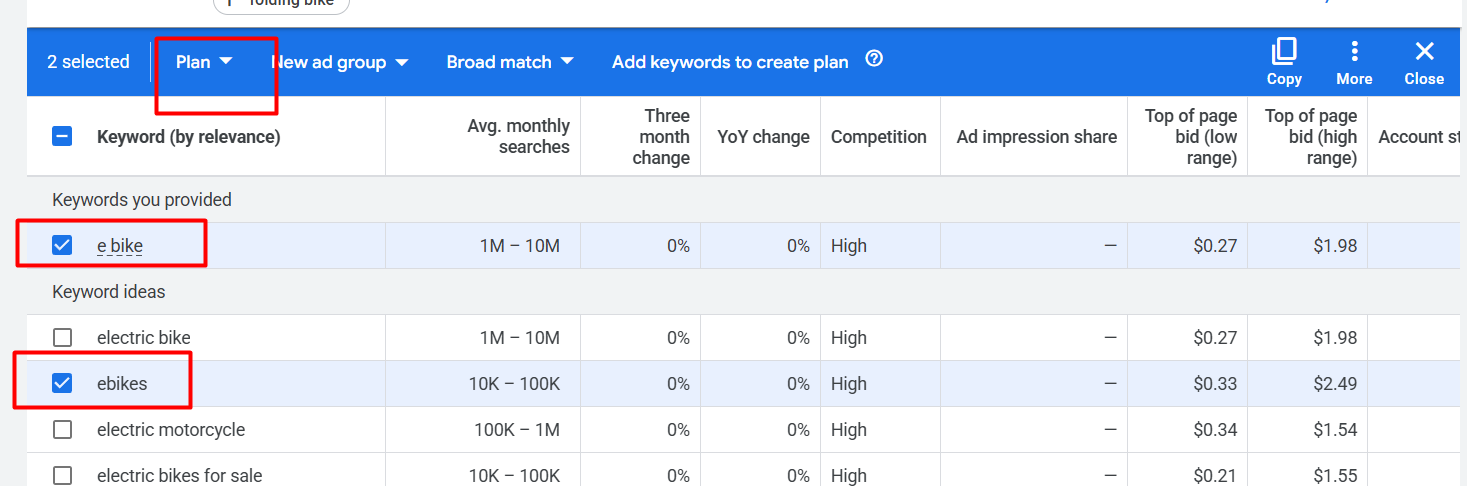The height and width of the screenshot is (486, 1467).
Task: Select the 'electric motorcycle' checkbox
Action: click(x=62, y=430)
